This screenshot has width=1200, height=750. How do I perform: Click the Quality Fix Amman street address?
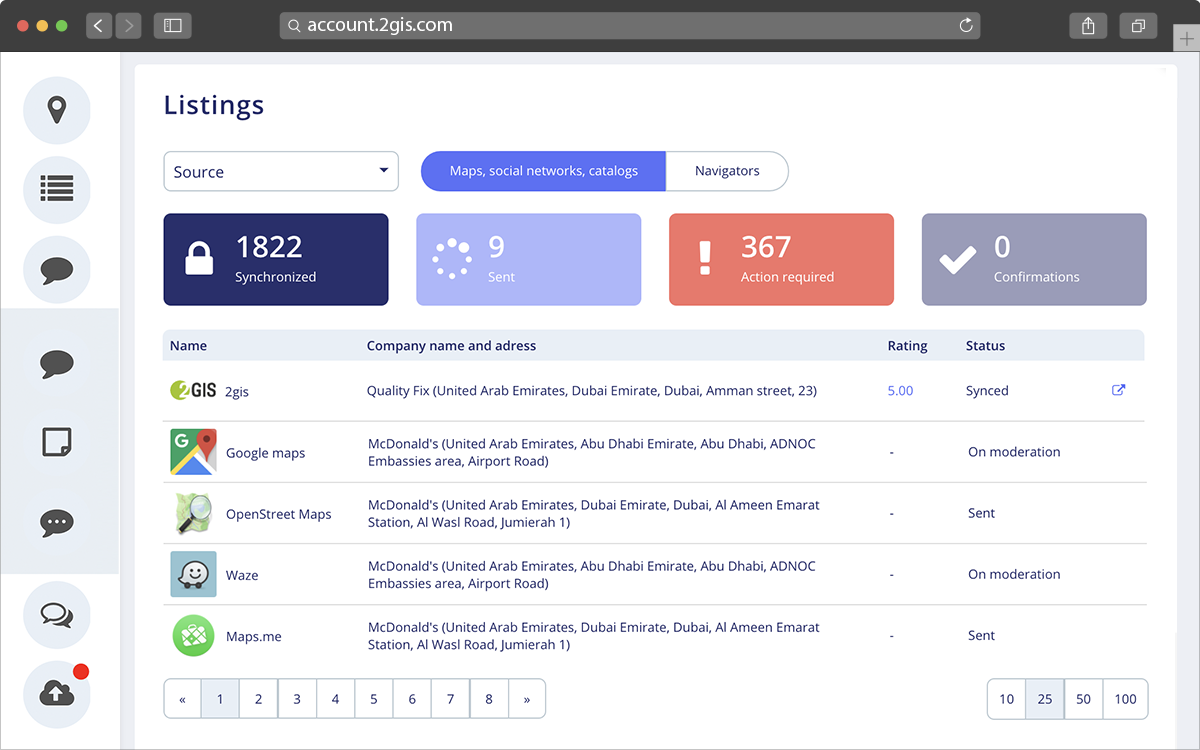click(592, 391)
